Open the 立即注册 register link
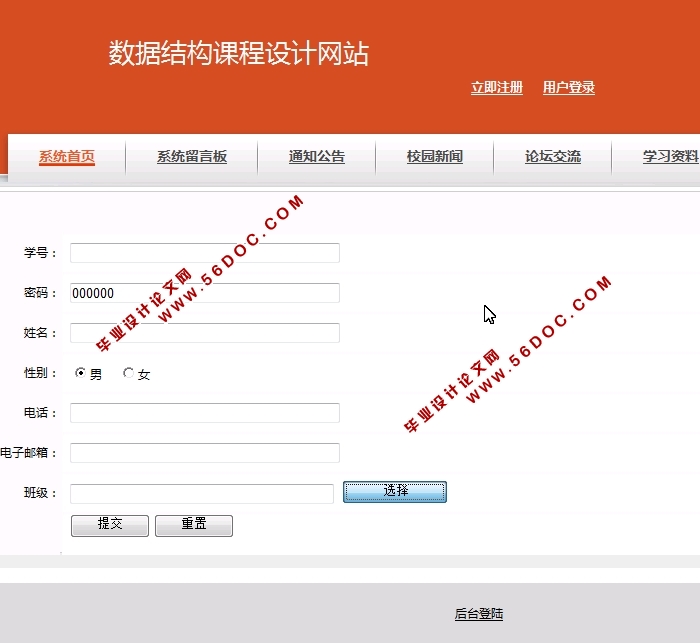 click(x=496, y=88)
